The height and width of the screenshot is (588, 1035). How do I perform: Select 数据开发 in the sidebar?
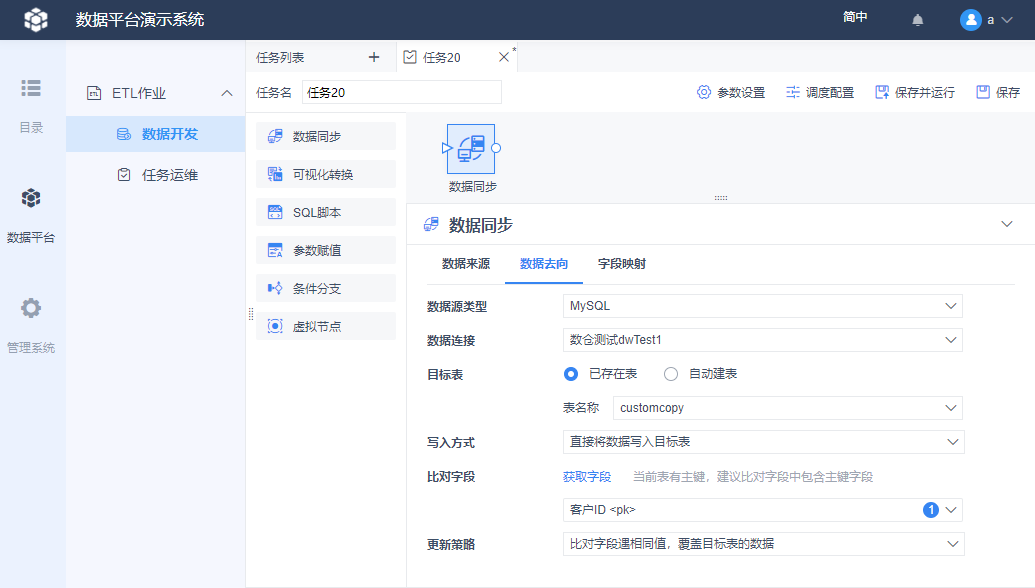(x=156, y=134)
